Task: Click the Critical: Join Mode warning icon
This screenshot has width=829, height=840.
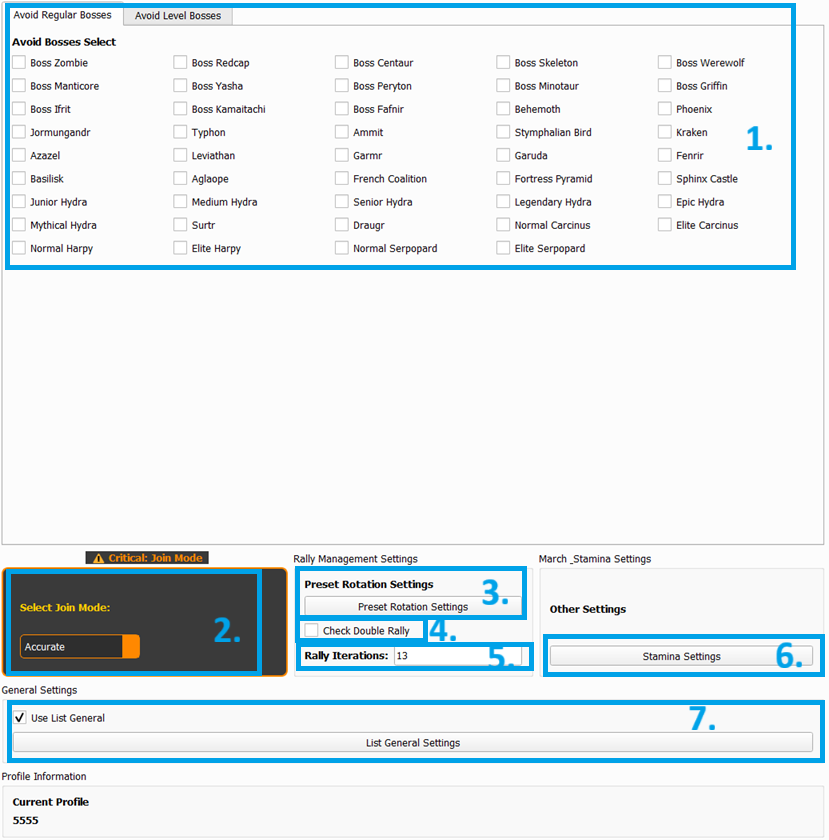Action: pos(98,558)
